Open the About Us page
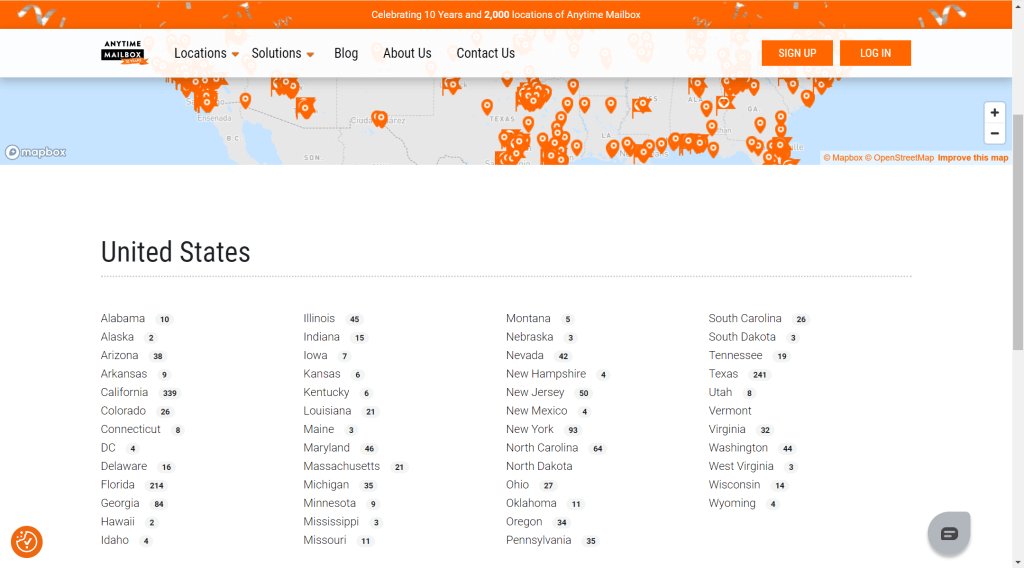 (x=407, y=53)
